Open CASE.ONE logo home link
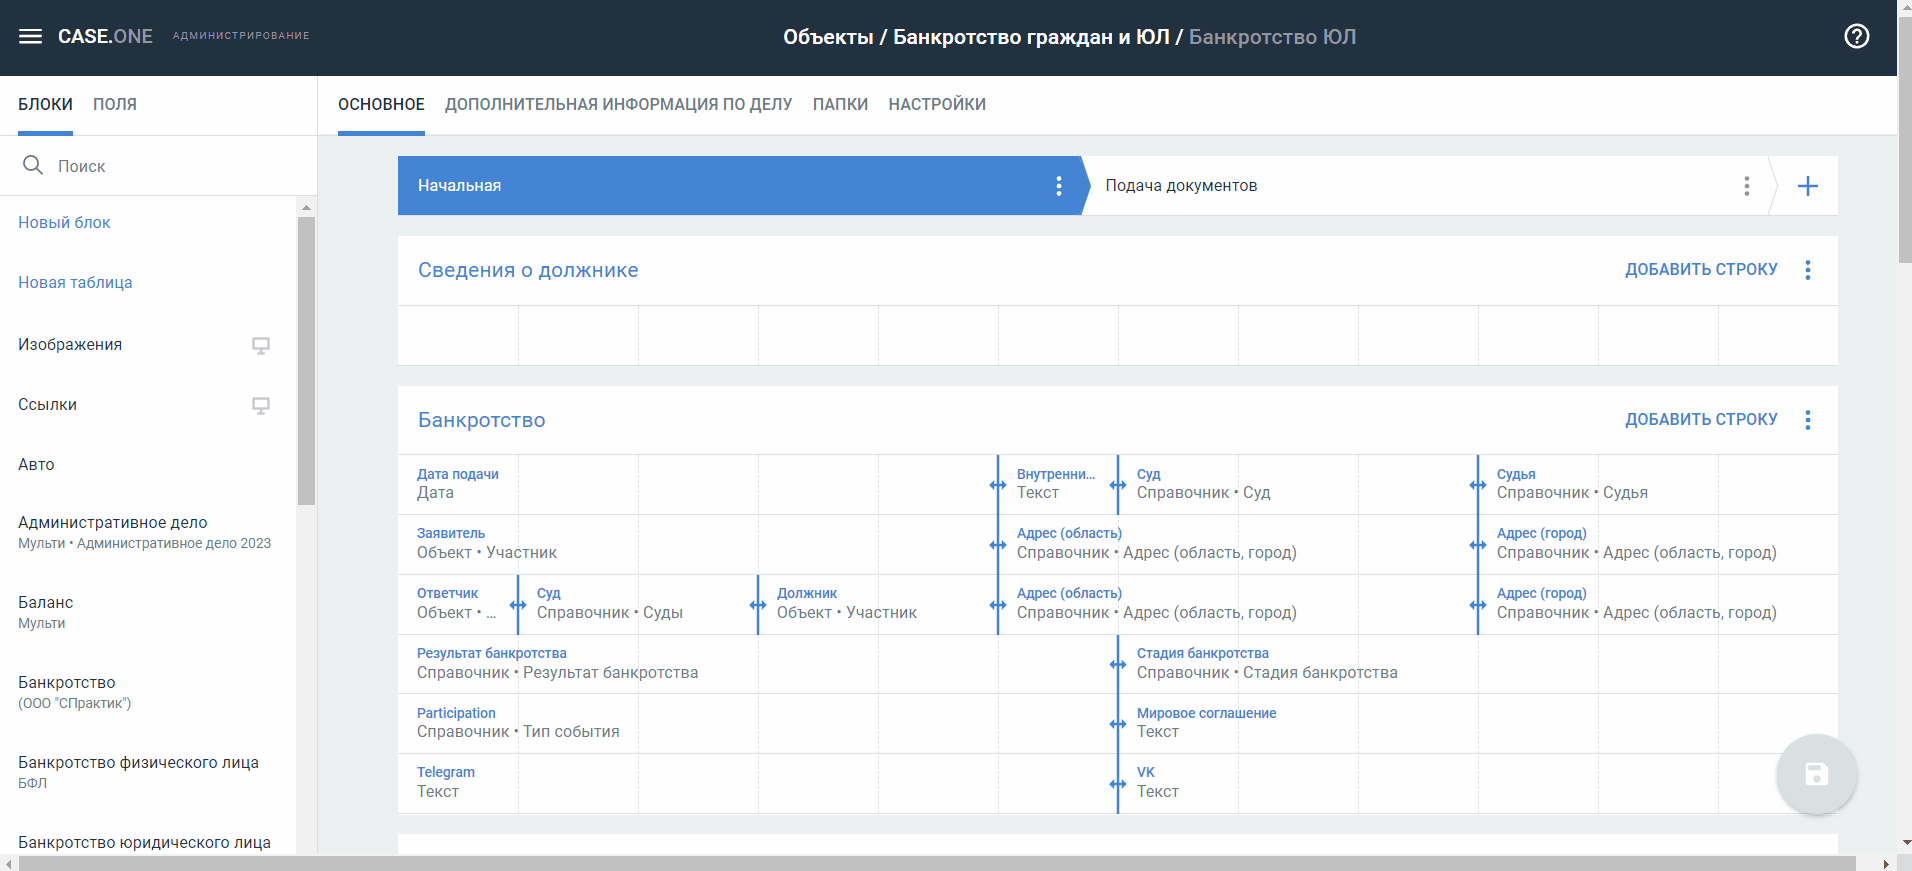The width and height of the screenshot is (1912, 871). click(105, 36)
